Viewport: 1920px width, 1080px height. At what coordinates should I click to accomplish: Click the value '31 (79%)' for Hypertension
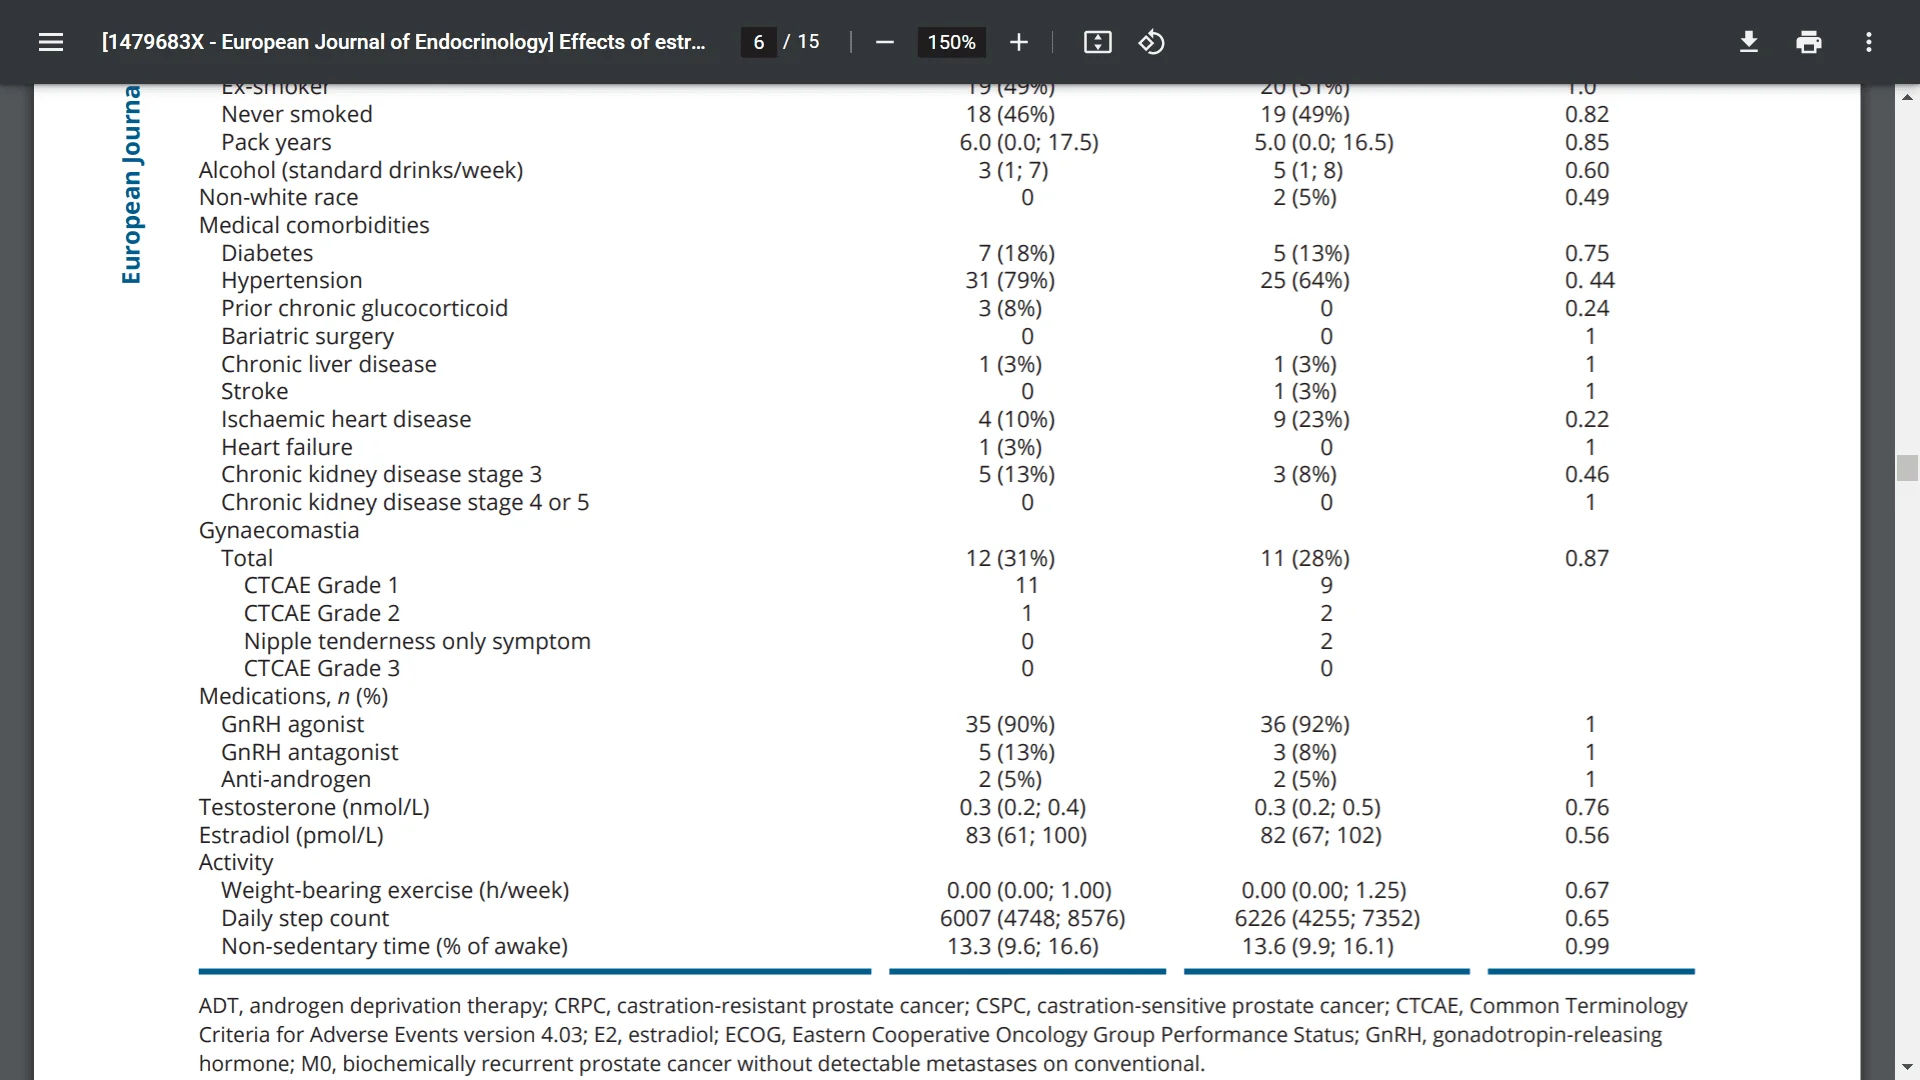click(1010, 280)
